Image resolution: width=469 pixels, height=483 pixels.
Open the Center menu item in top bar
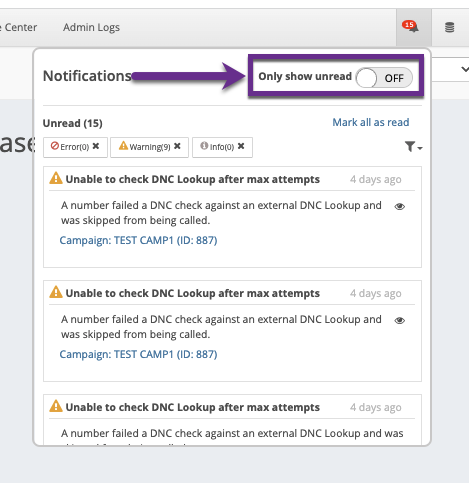[20, 27]
